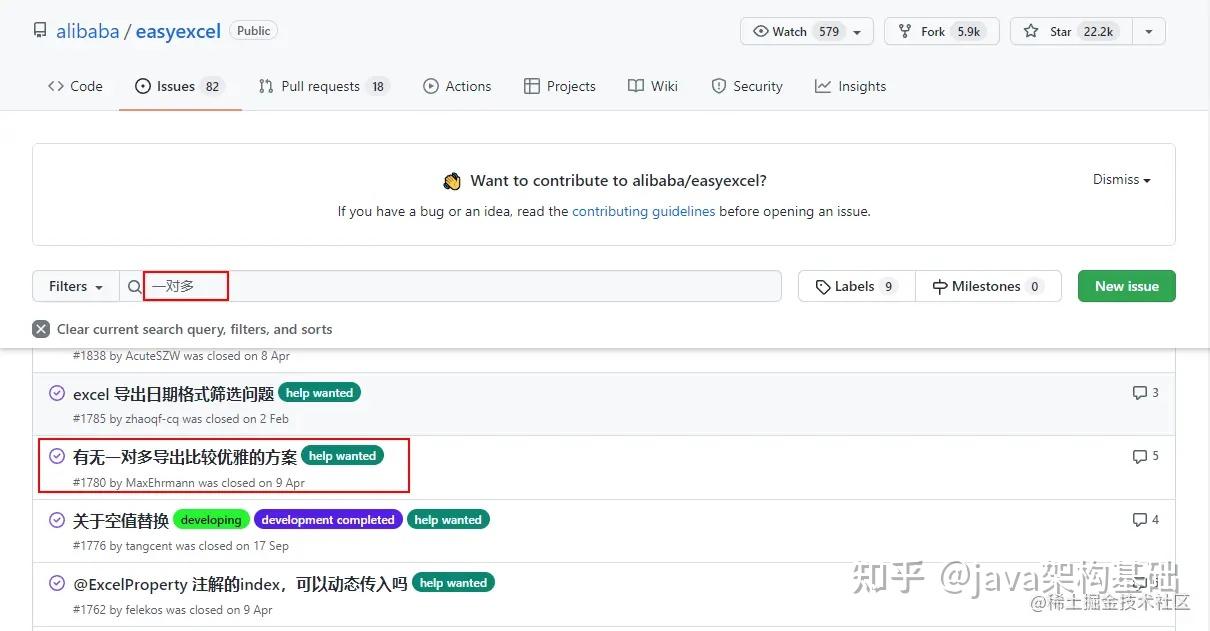Expand the Star options caret
This screenshot has width=1210, height=631.
click(x=1148, y=31)
